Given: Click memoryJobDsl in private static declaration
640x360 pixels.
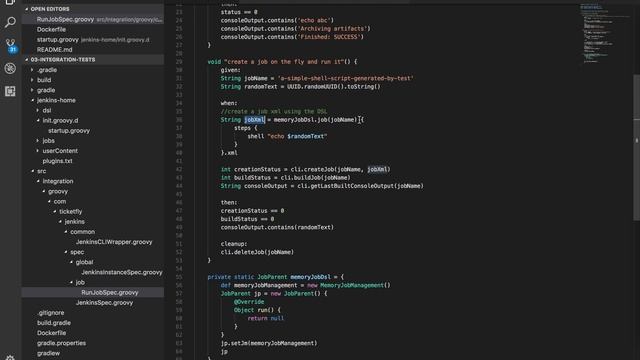Looking at the screenshot, I should click(310, 277).
